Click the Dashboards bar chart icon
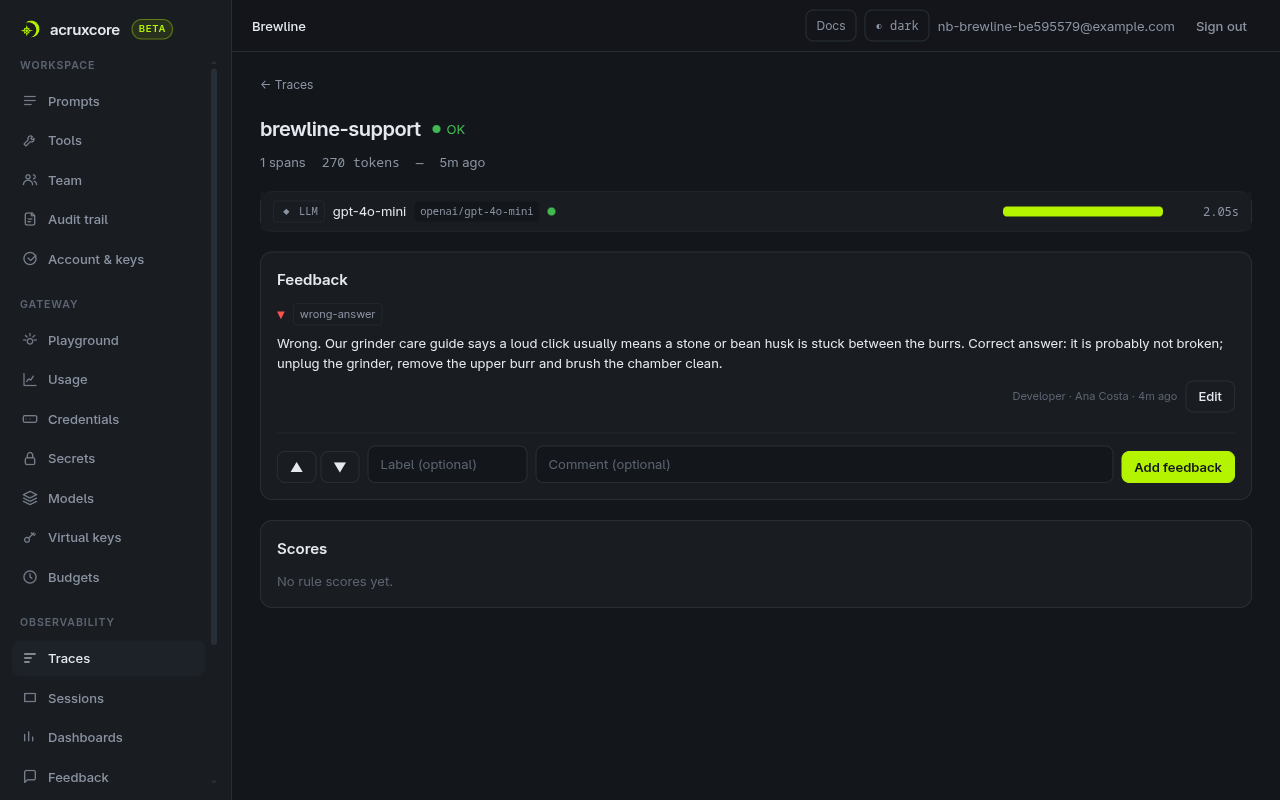 point(30,737)
